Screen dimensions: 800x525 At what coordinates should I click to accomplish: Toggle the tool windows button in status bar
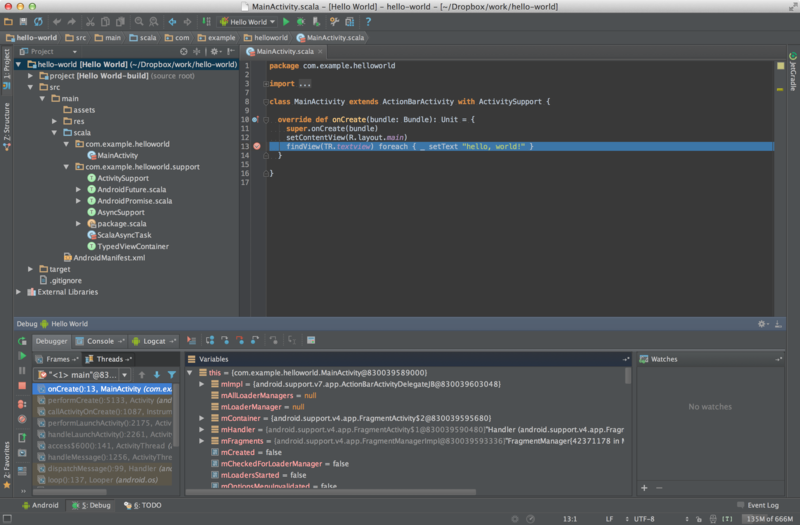7,518
